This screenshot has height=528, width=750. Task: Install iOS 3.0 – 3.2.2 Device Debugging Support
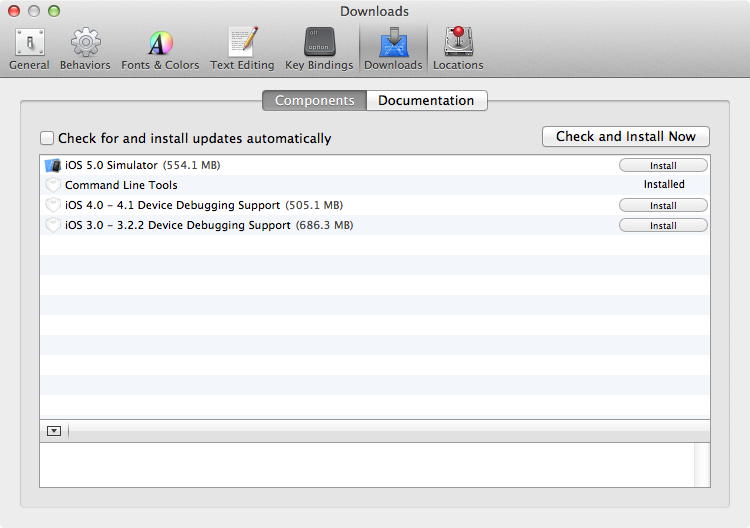tap(663, 226)
